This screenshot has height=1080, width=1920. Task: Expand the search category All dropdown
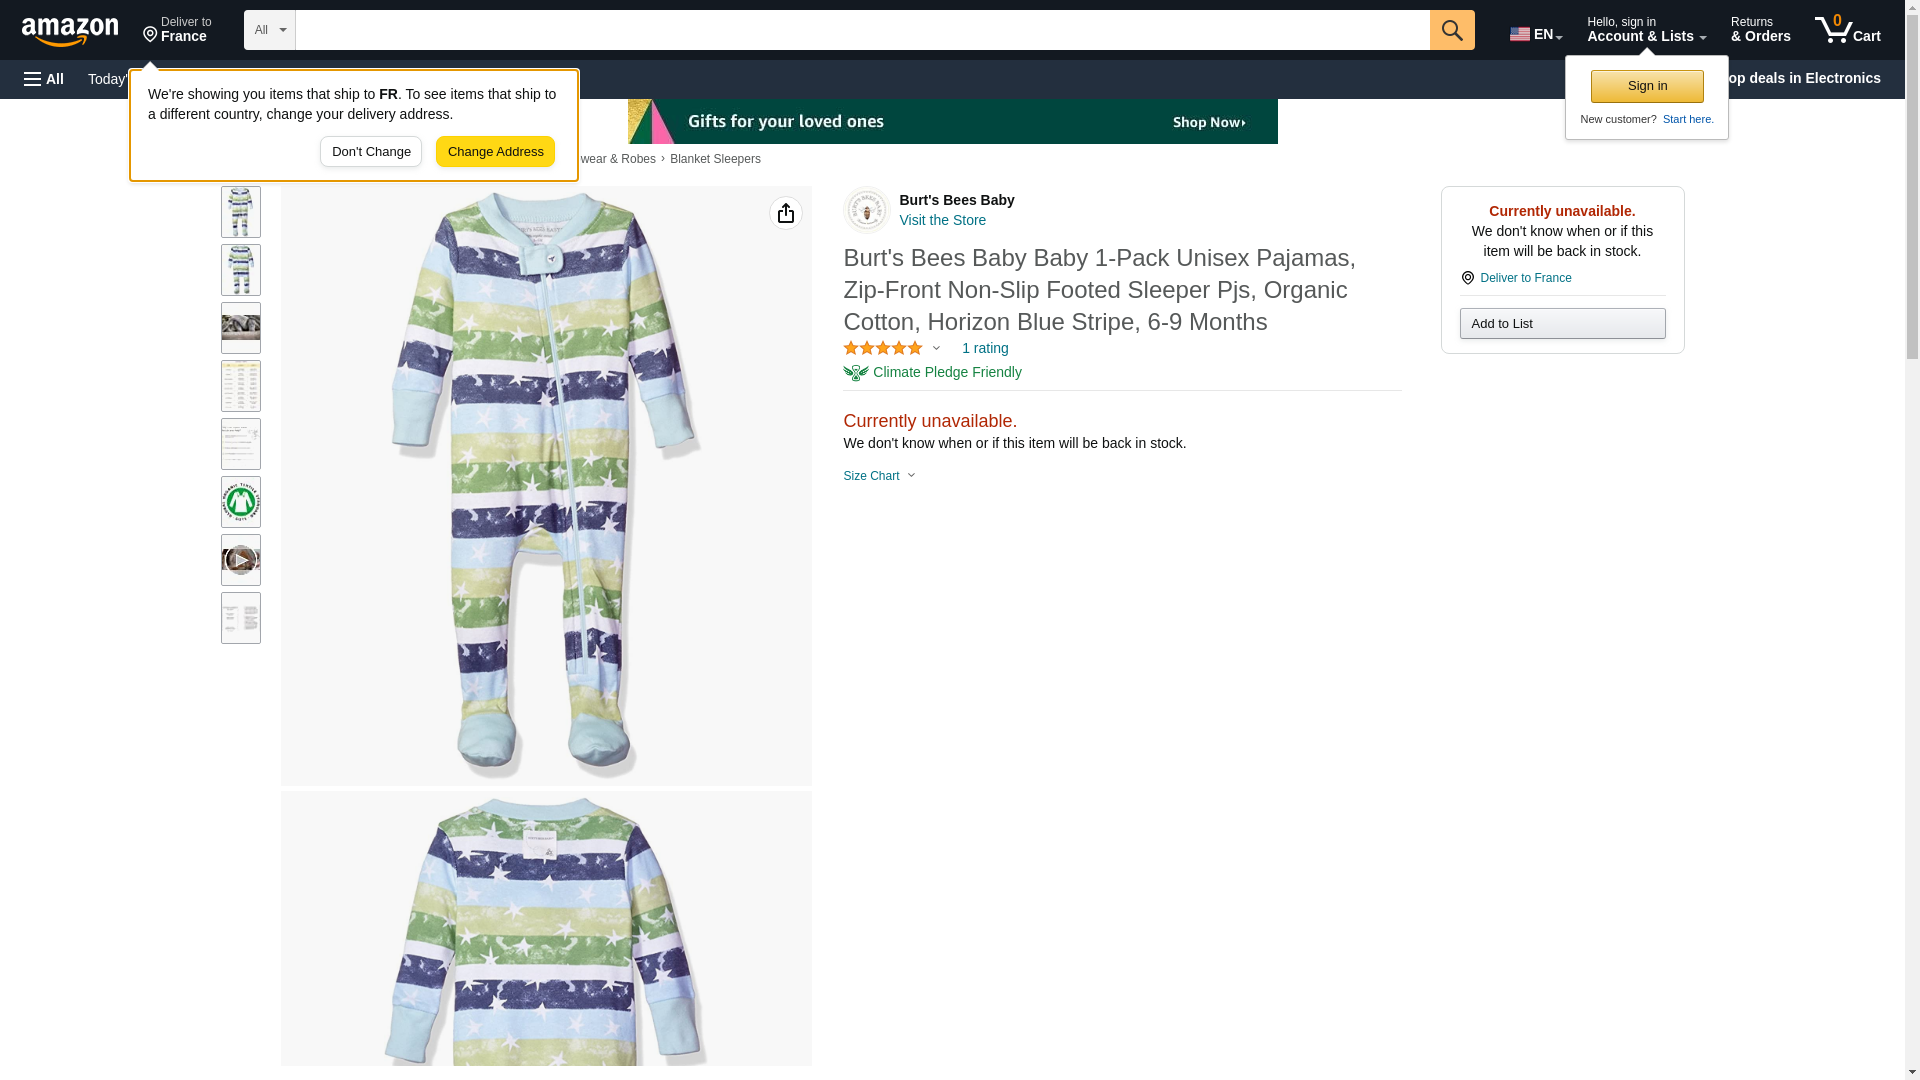coord(270,30)
